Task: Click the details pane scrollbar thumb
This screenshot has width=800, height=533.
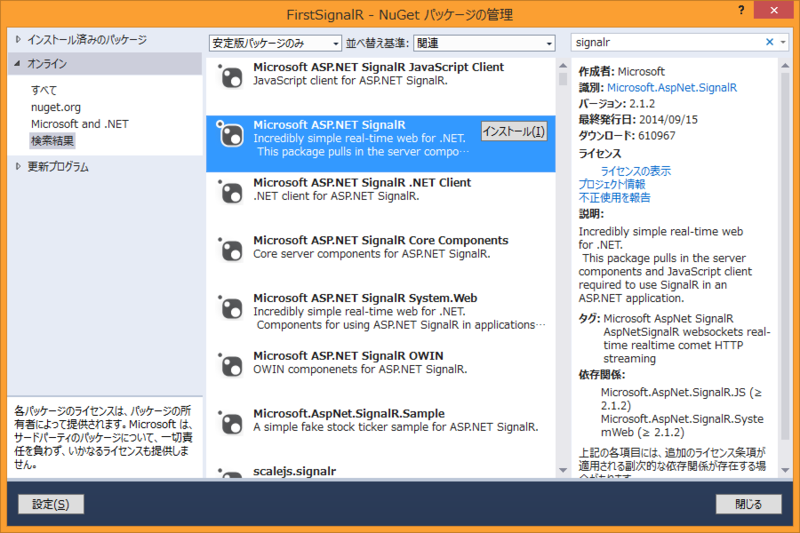Action: click(785, 256)
